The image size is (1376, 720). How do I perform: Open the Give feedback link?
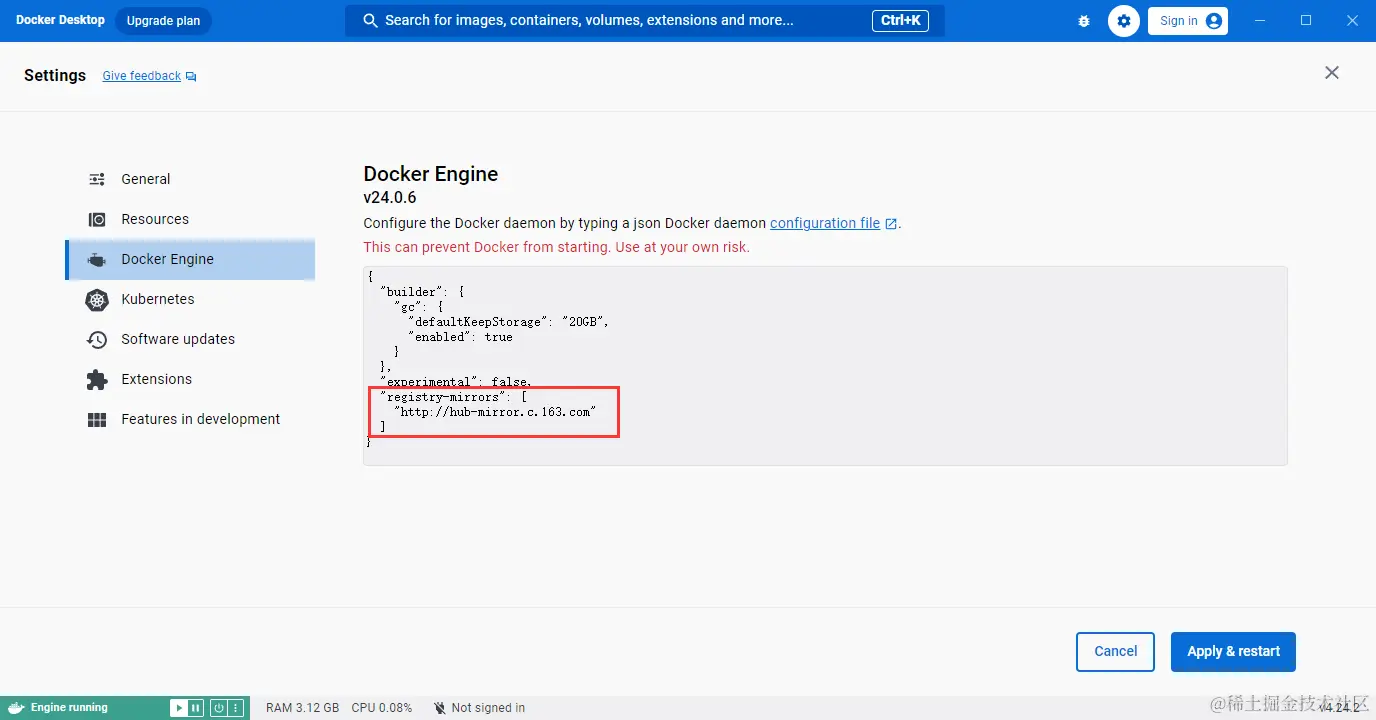[x=149, y=76]
